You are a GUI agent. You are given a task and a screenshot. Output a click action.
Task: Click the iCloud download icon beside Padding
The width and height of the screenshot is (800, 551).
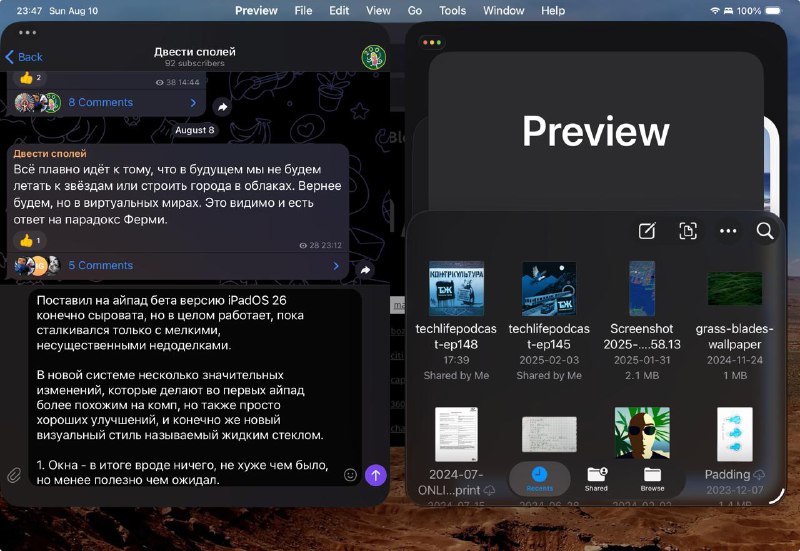[759, 475]
